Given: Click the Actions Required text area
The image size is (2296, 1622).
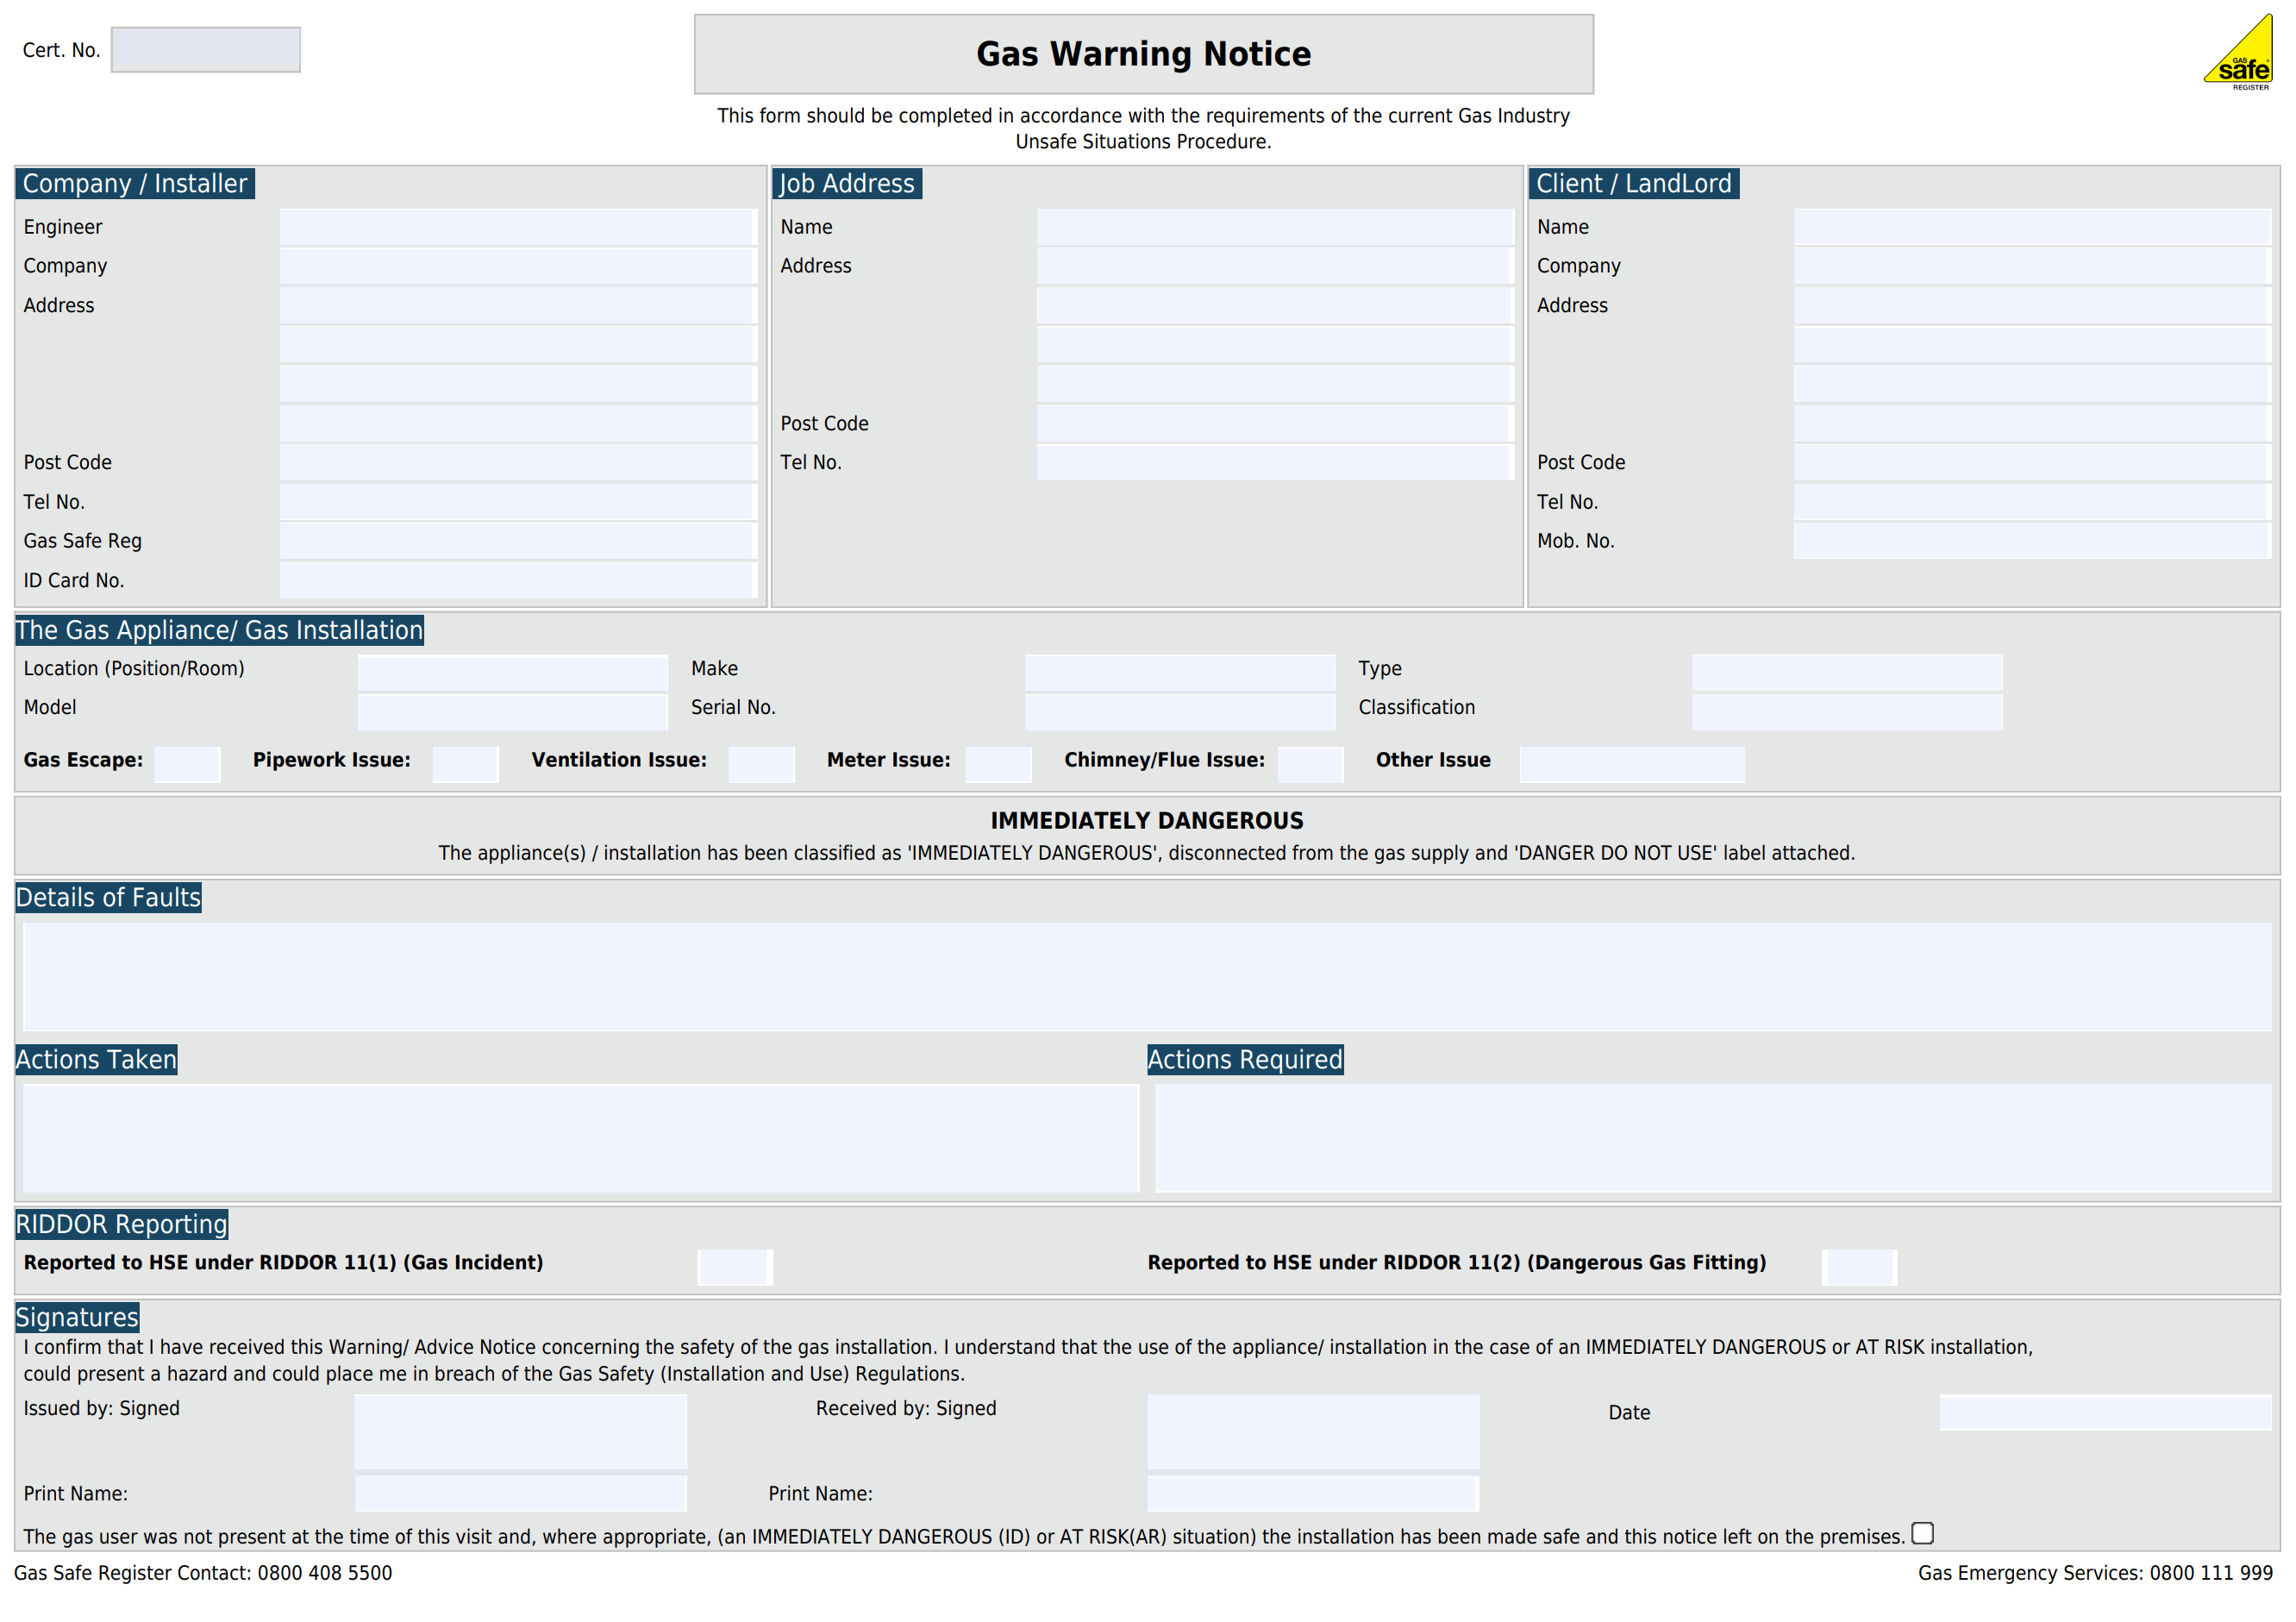Looking at the screenshot, I should tap(1712, 1137).
